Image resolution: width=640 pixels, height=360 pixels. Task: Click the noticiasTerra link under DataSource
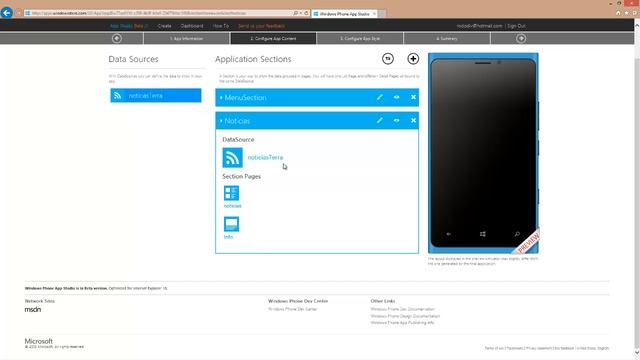[x=265, y=157]
